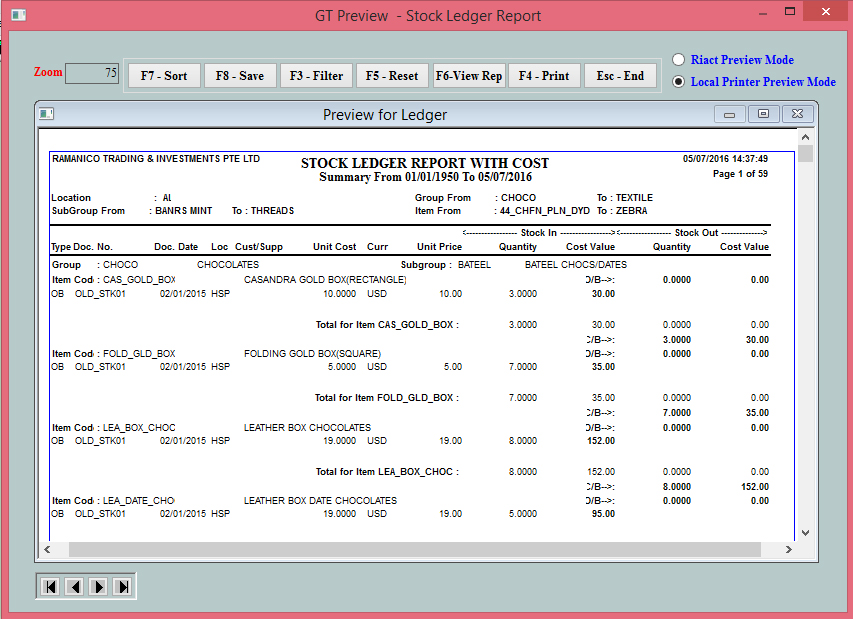Maximize the Preview for Ledger window

click(763, 115)
